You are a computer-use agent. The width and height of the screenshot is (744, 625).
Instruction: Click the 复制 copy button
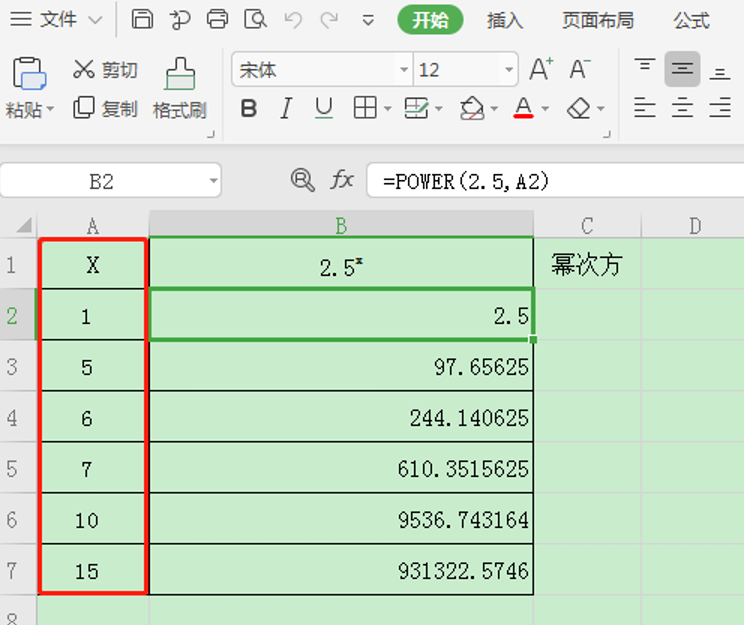[105, 109]
